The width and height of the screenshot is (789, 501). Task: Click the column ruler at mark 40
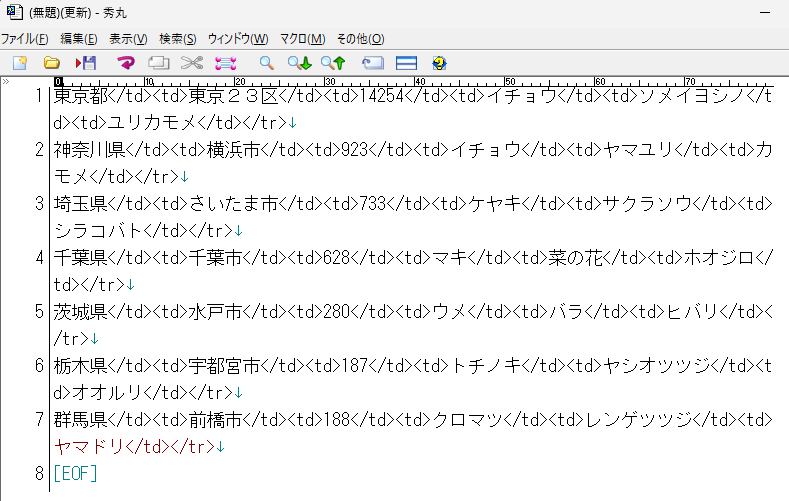(419, 81)
